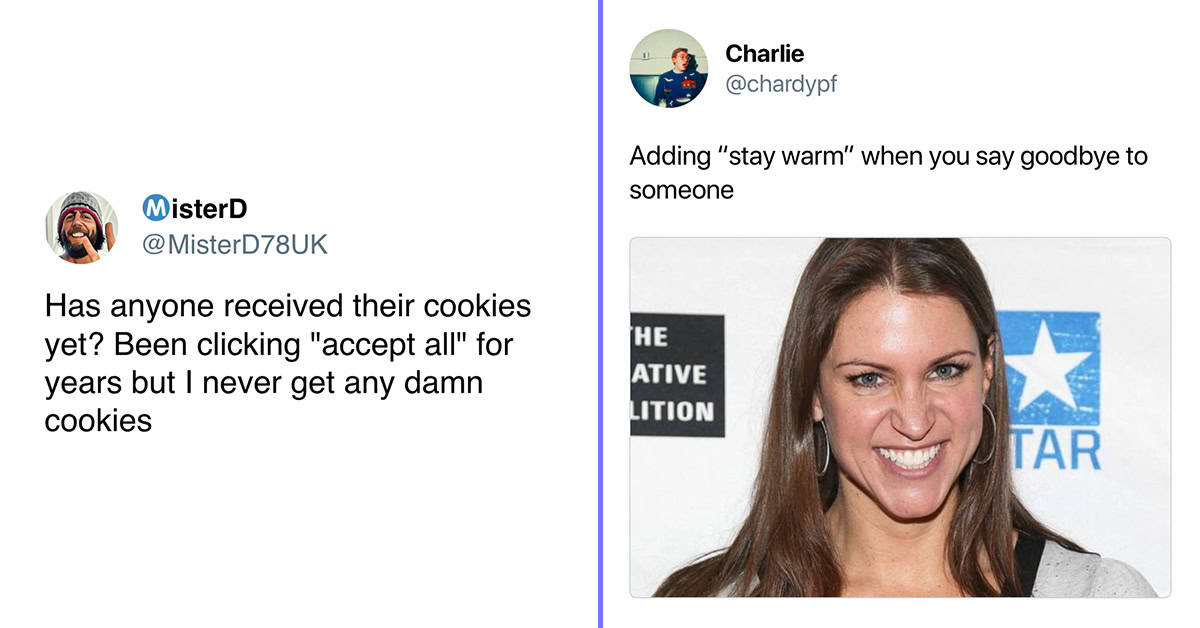Visit the @chardypf handle
This screenshot has height=628, width=1200.
[780, 85]
